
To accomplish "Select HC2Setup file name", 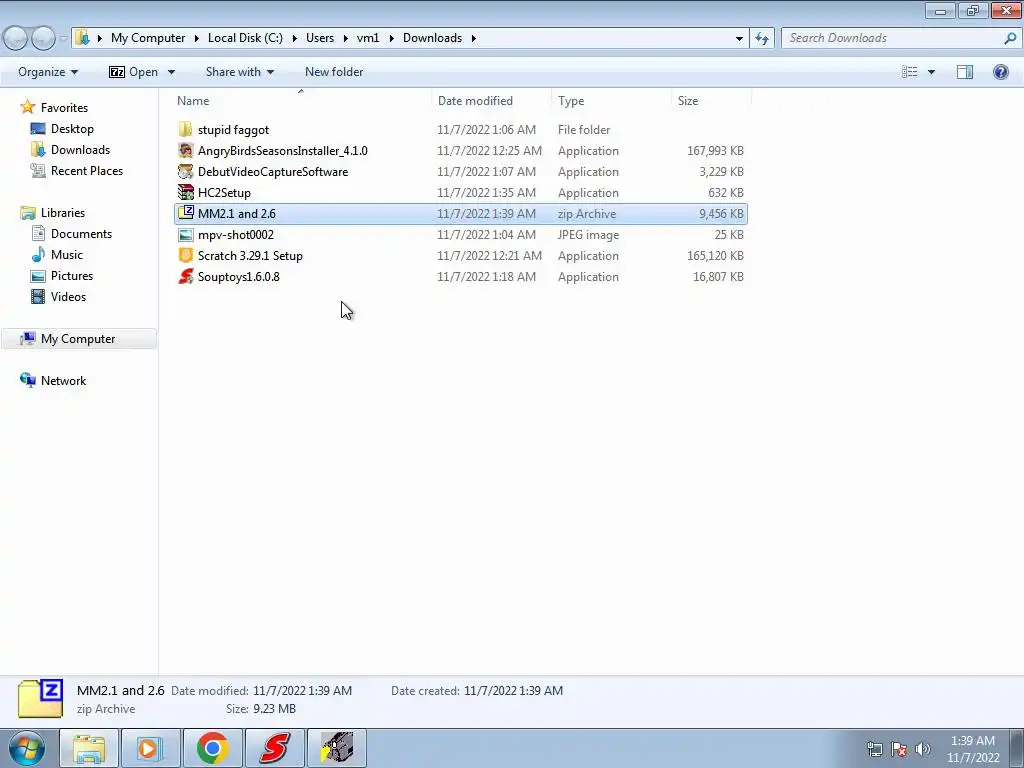I will pyautogui.click(x=224, y=193).
